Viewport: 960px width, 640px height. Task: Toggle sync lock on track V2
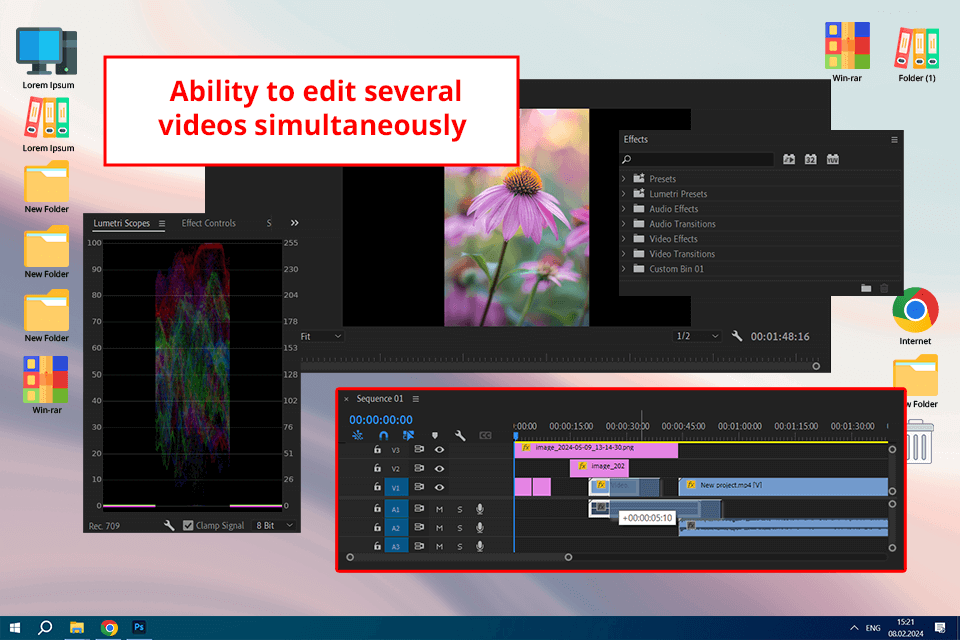pos(419,469)
